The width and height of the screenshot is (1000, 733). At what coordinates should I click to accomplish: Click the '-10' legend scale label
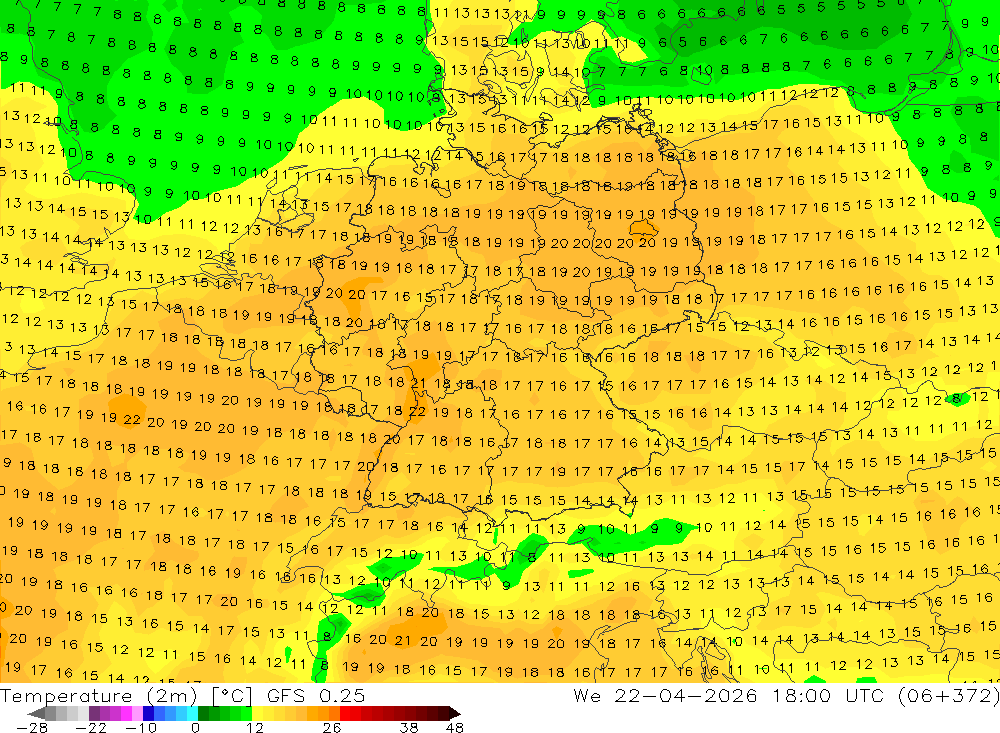[141, 727]
